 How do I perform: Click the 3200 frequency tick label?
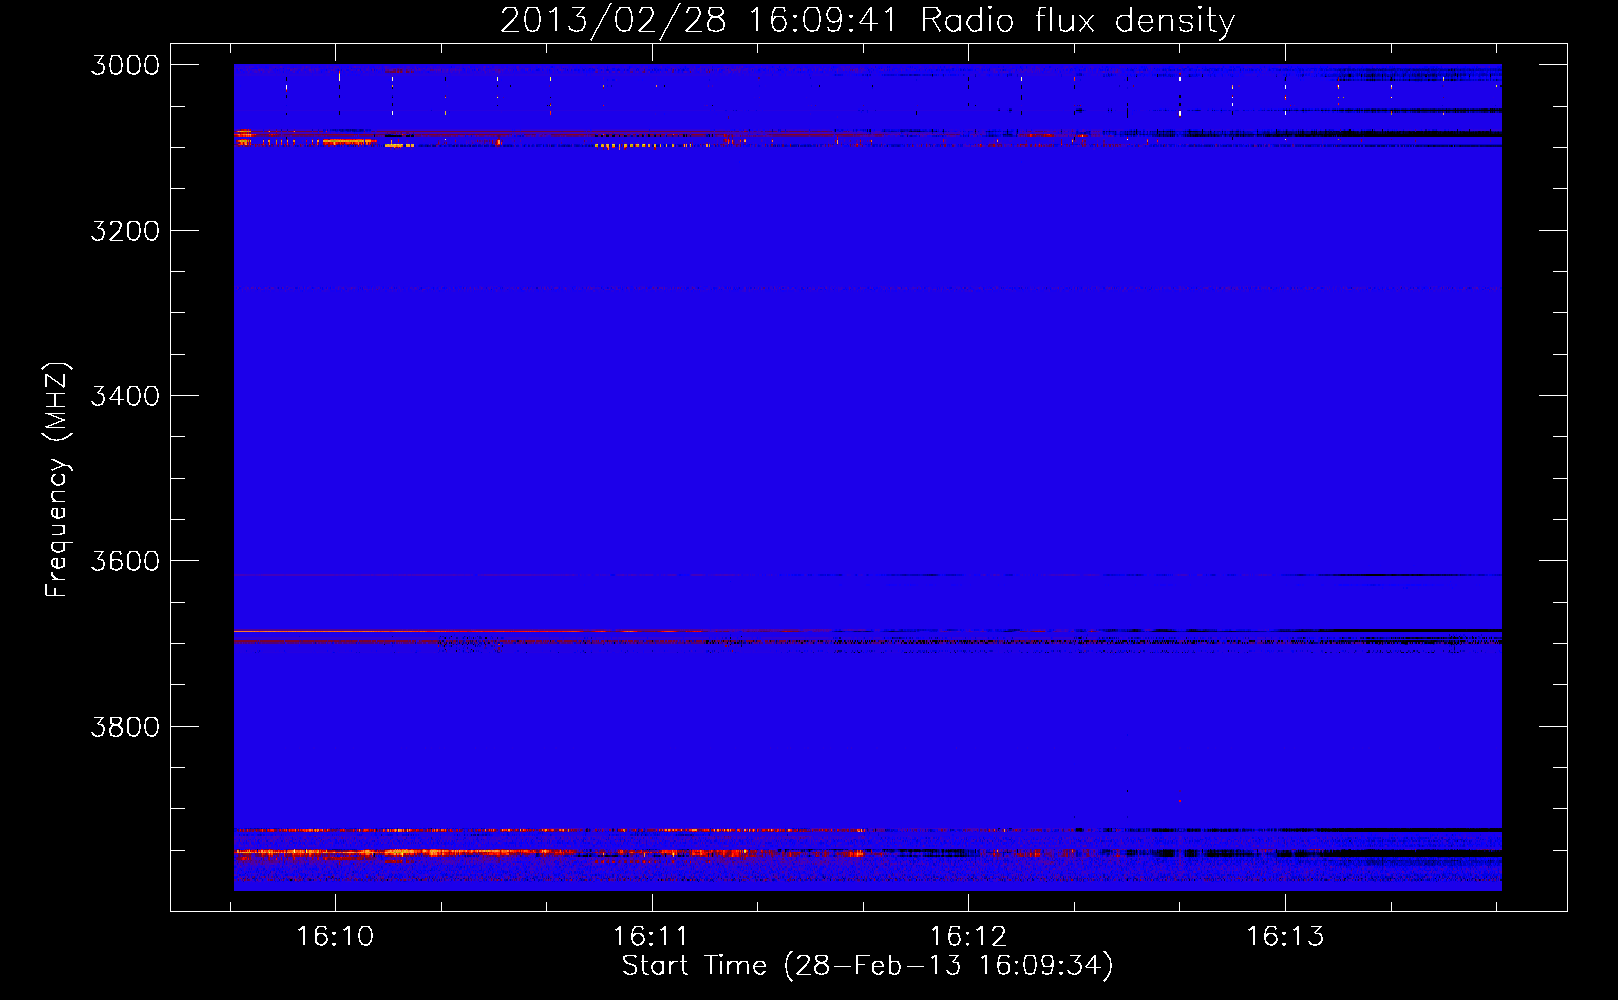click(125, 231)
